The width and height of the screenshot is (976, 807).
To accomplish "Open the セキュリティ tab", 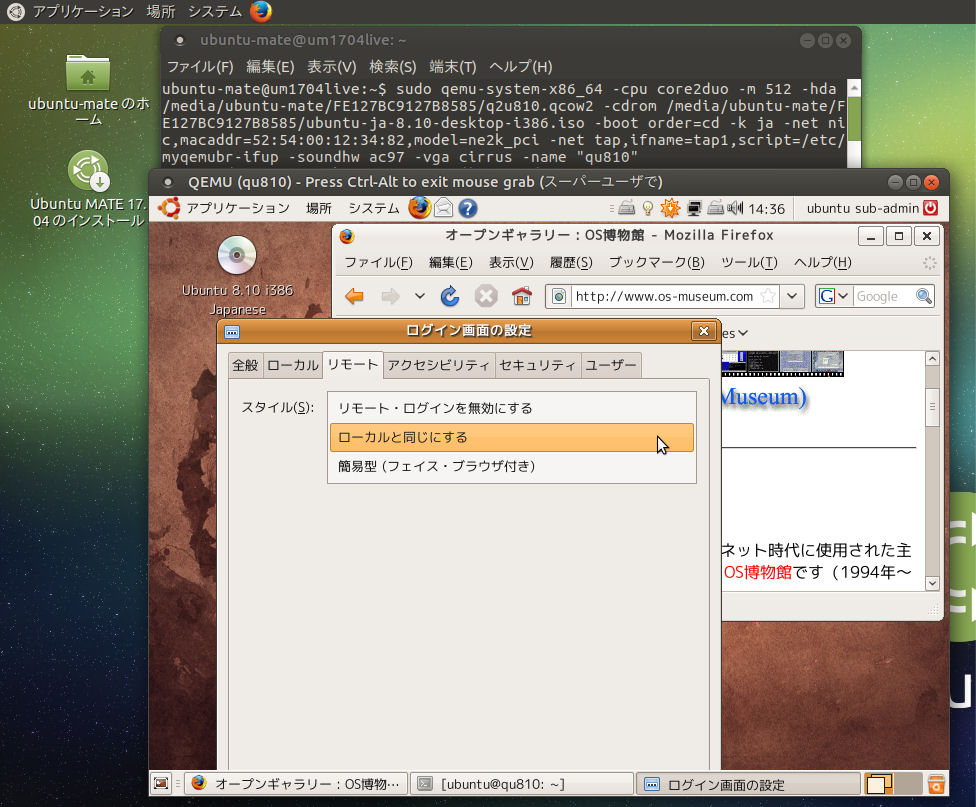I will [538, 366].
